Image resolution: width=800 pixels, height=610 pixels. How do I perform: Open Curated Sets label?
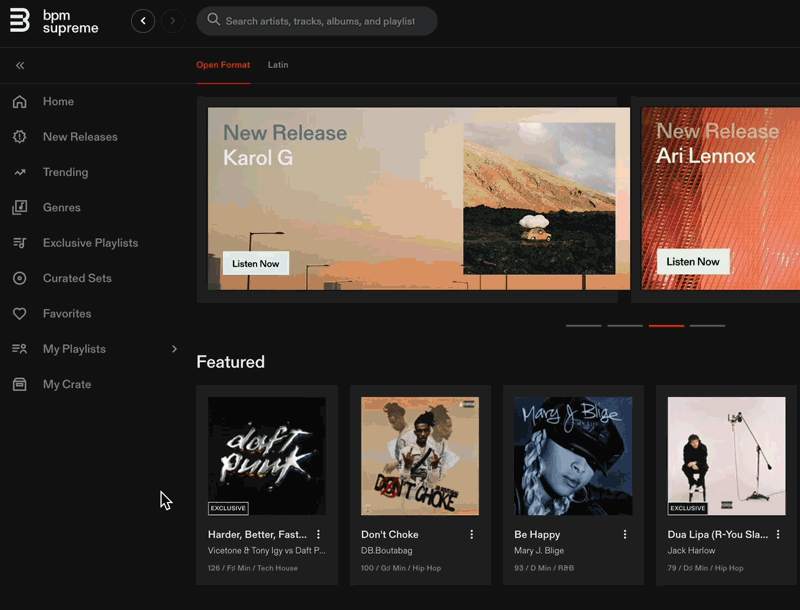pyautogui.click(x=77, y=278)
